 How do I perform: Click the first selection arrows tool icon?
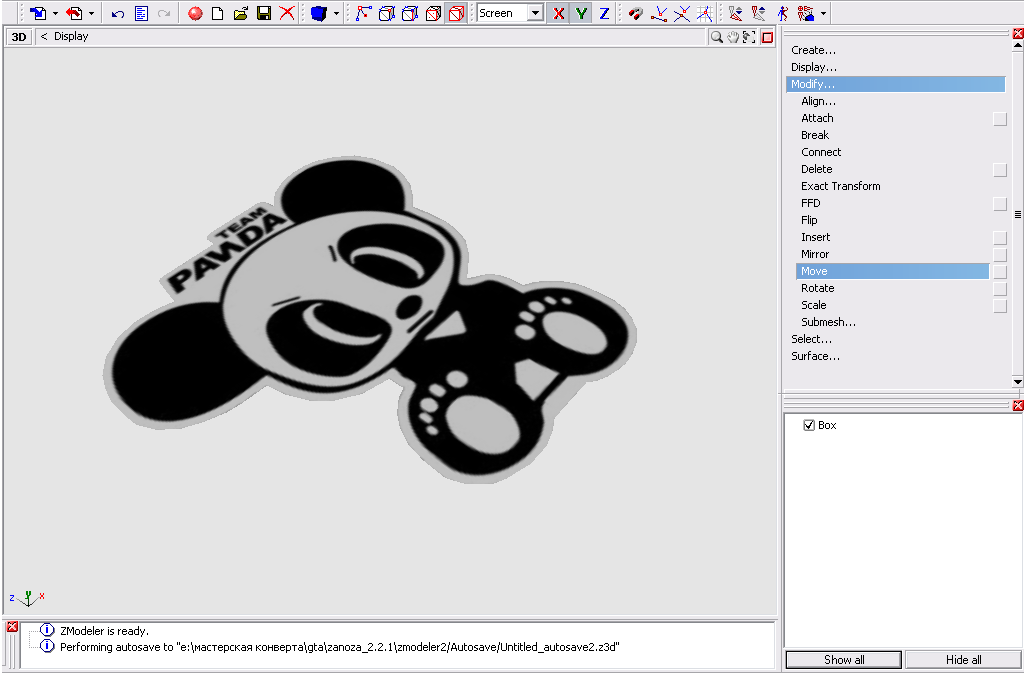[736, 13]
